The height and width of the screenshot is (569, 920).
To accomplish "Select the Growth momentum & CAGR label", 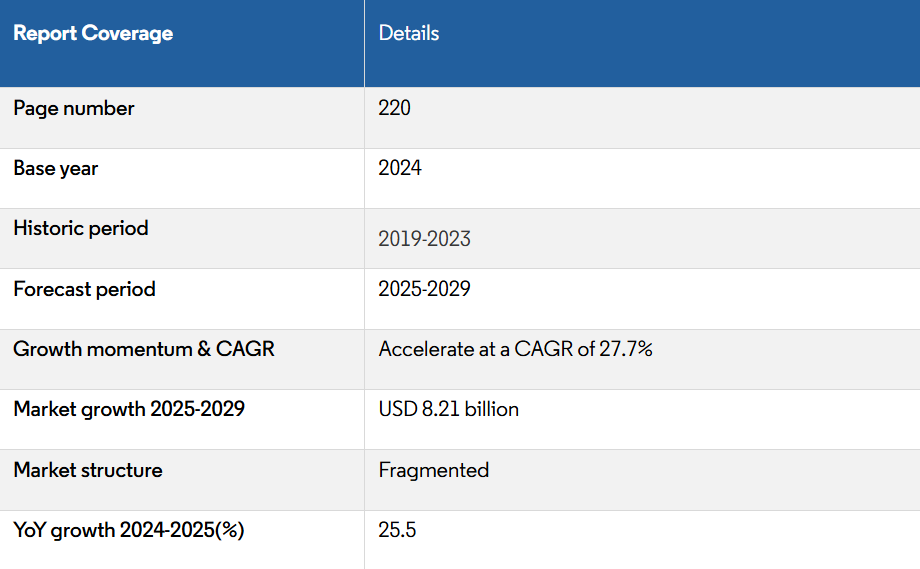I will click(144, 349).
